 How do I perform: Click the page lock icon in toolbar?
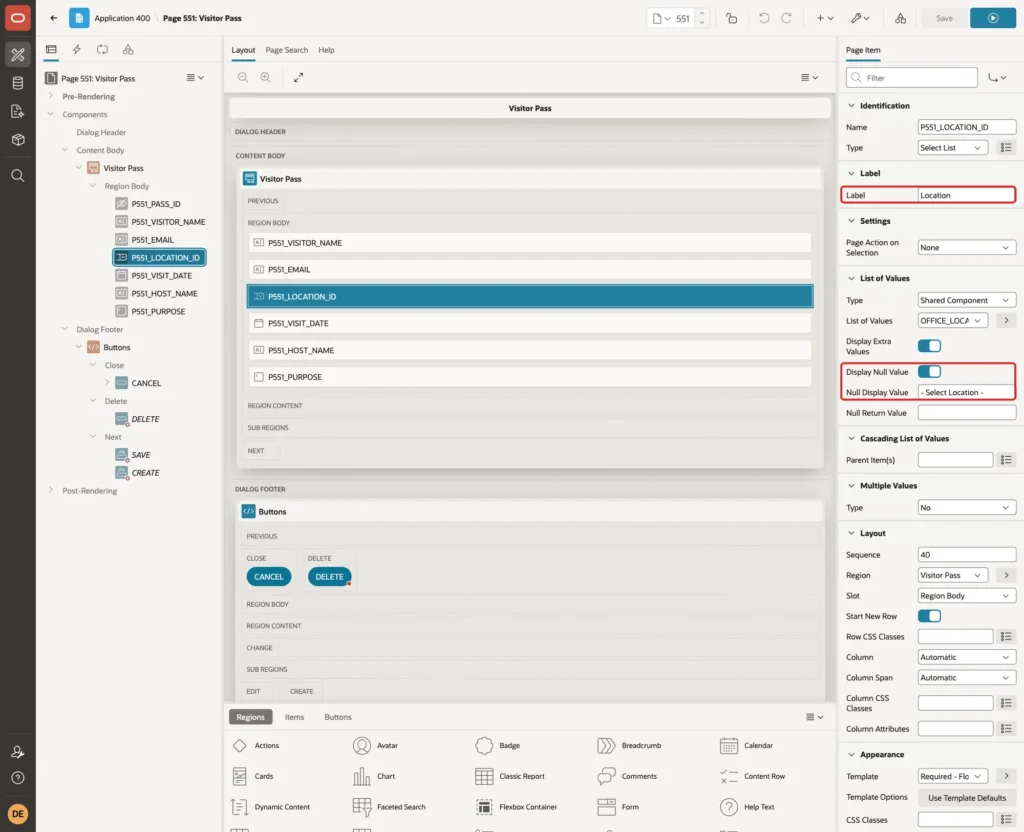(x=731, y=18)
